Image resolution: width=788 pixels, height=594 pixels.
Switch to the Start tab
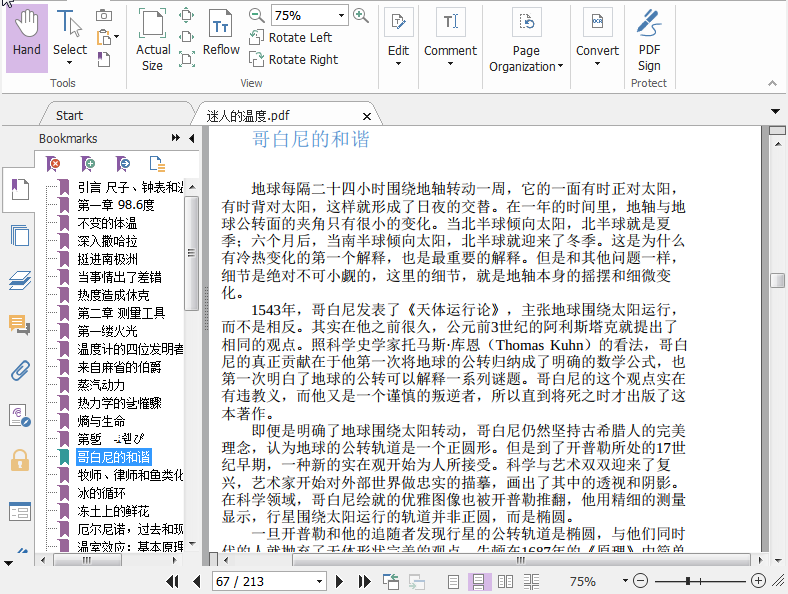(x=69, y=115)
